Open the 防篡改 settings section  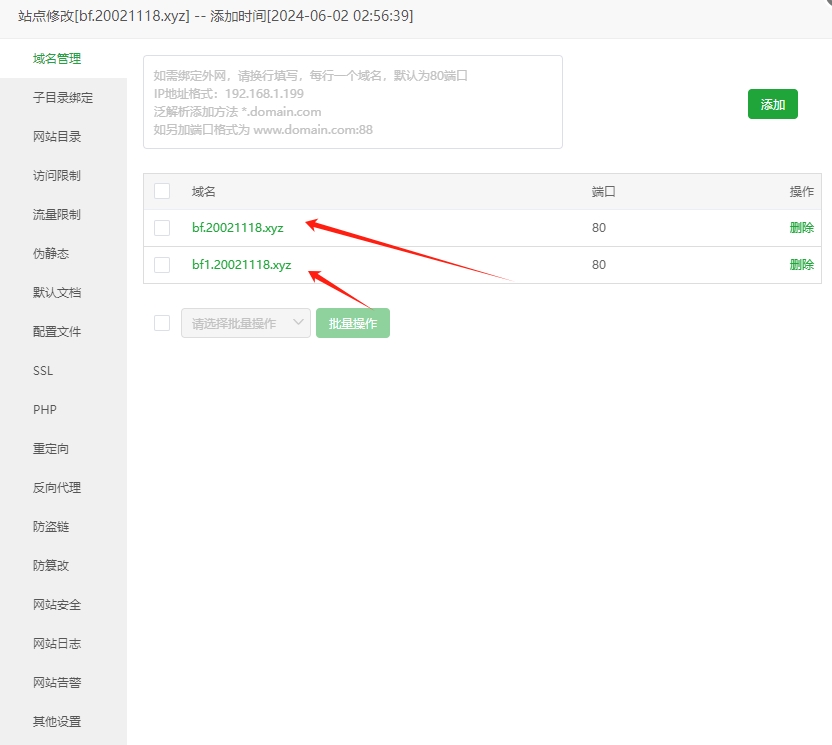tap(52, 565)
